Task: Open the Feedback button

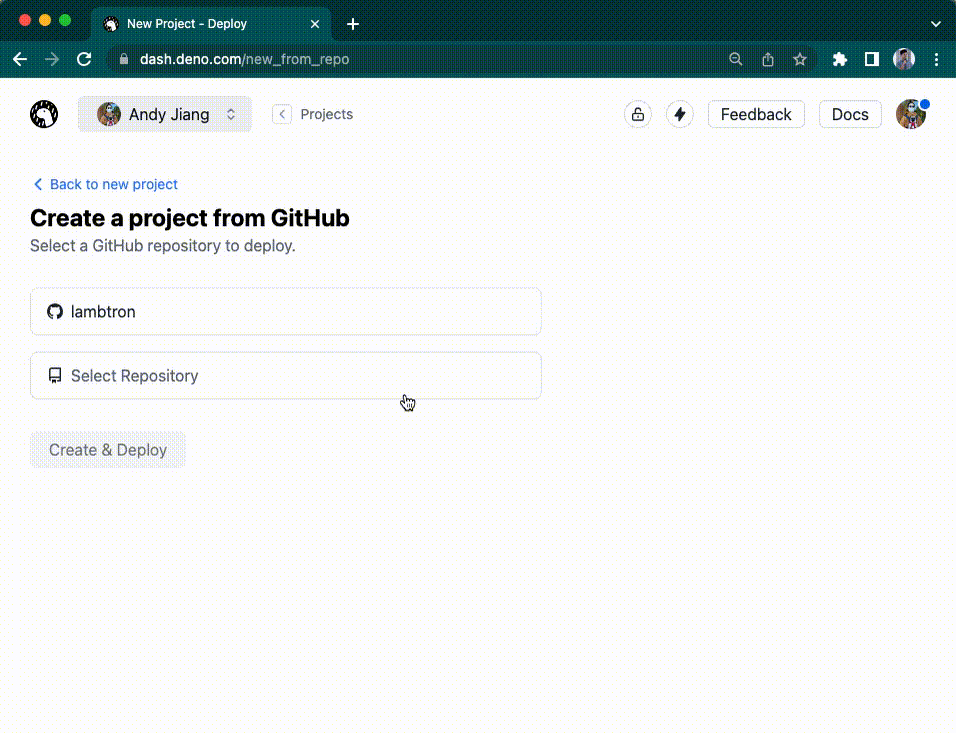Action: [756, 114]
